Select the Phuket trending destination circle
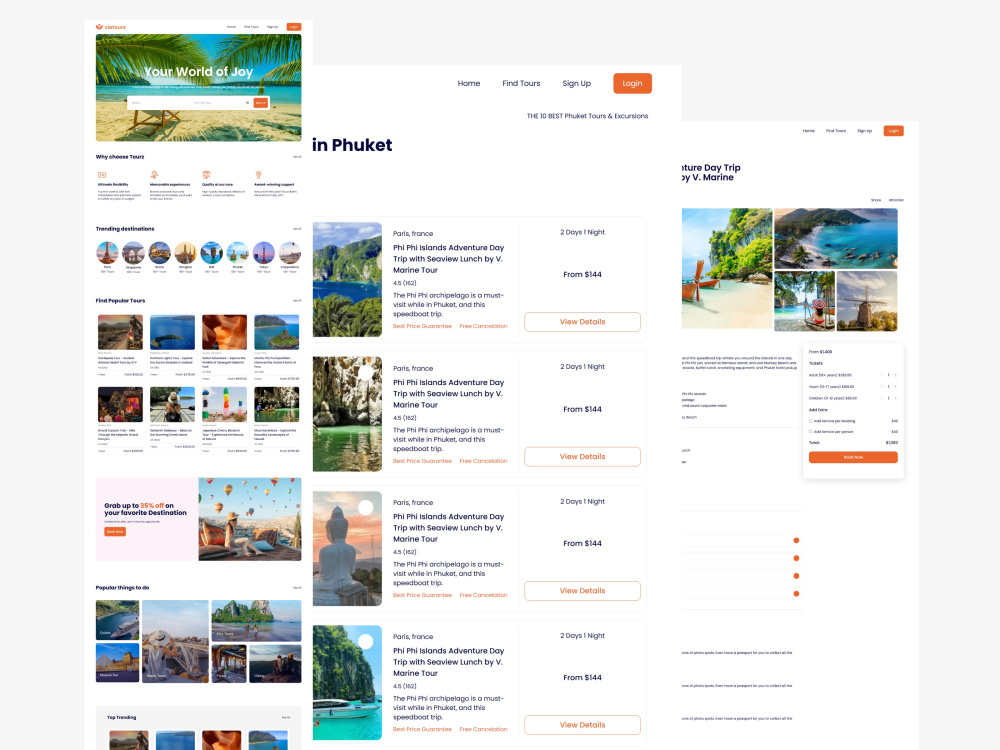 pyautogui.click(x=238, y=253)
